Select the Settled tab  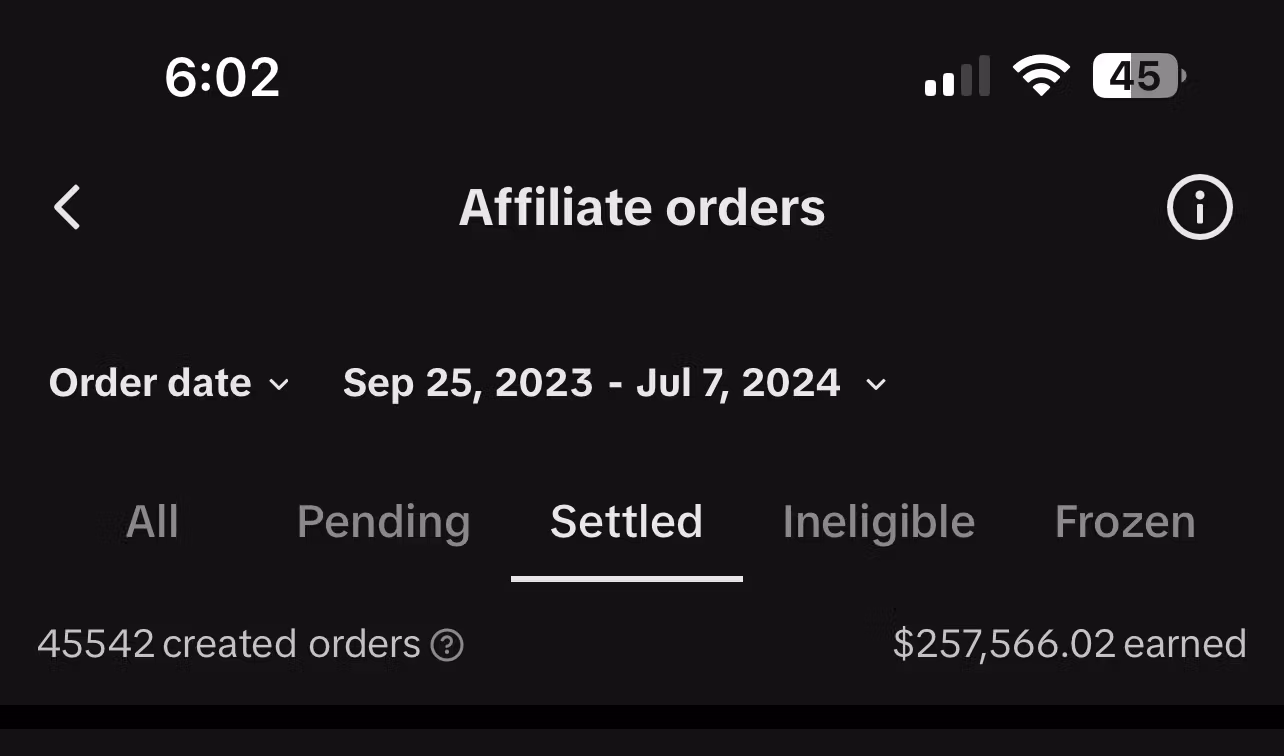pos(626,522)
